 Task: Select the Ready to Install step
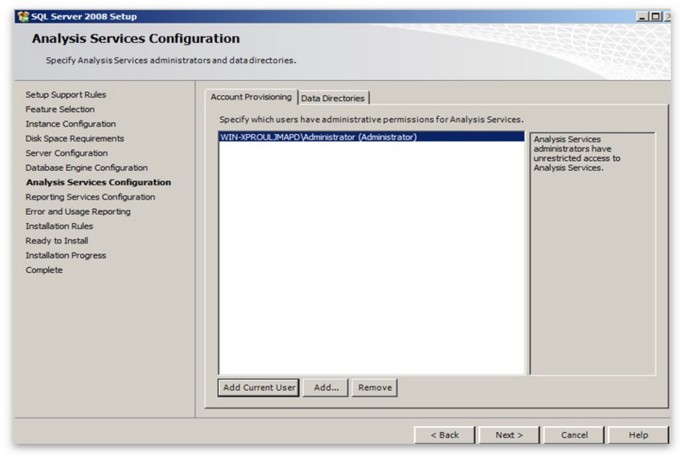tap(57, 241)
